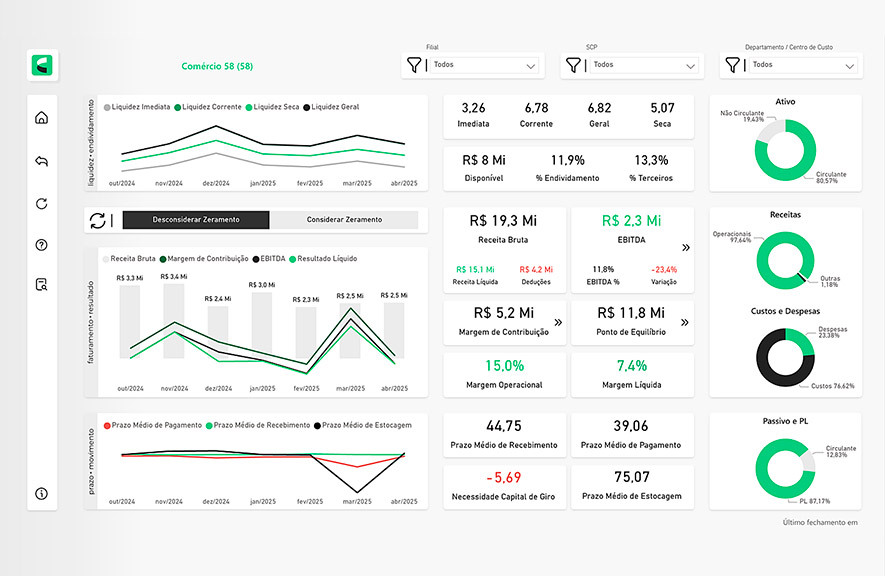Click the info icon at sidebar bottom

41,493
